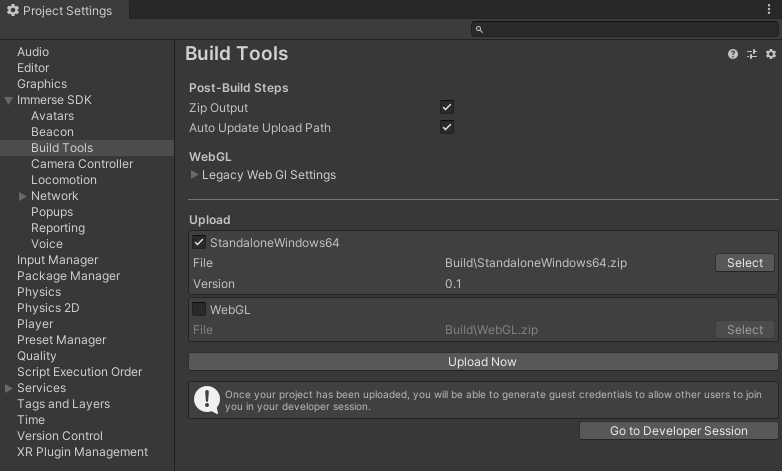Click the Build\StandaloneWindows64.zip file path
This screenshot has height=471, width=782.
pyautogui.click(x=536, y=263)
